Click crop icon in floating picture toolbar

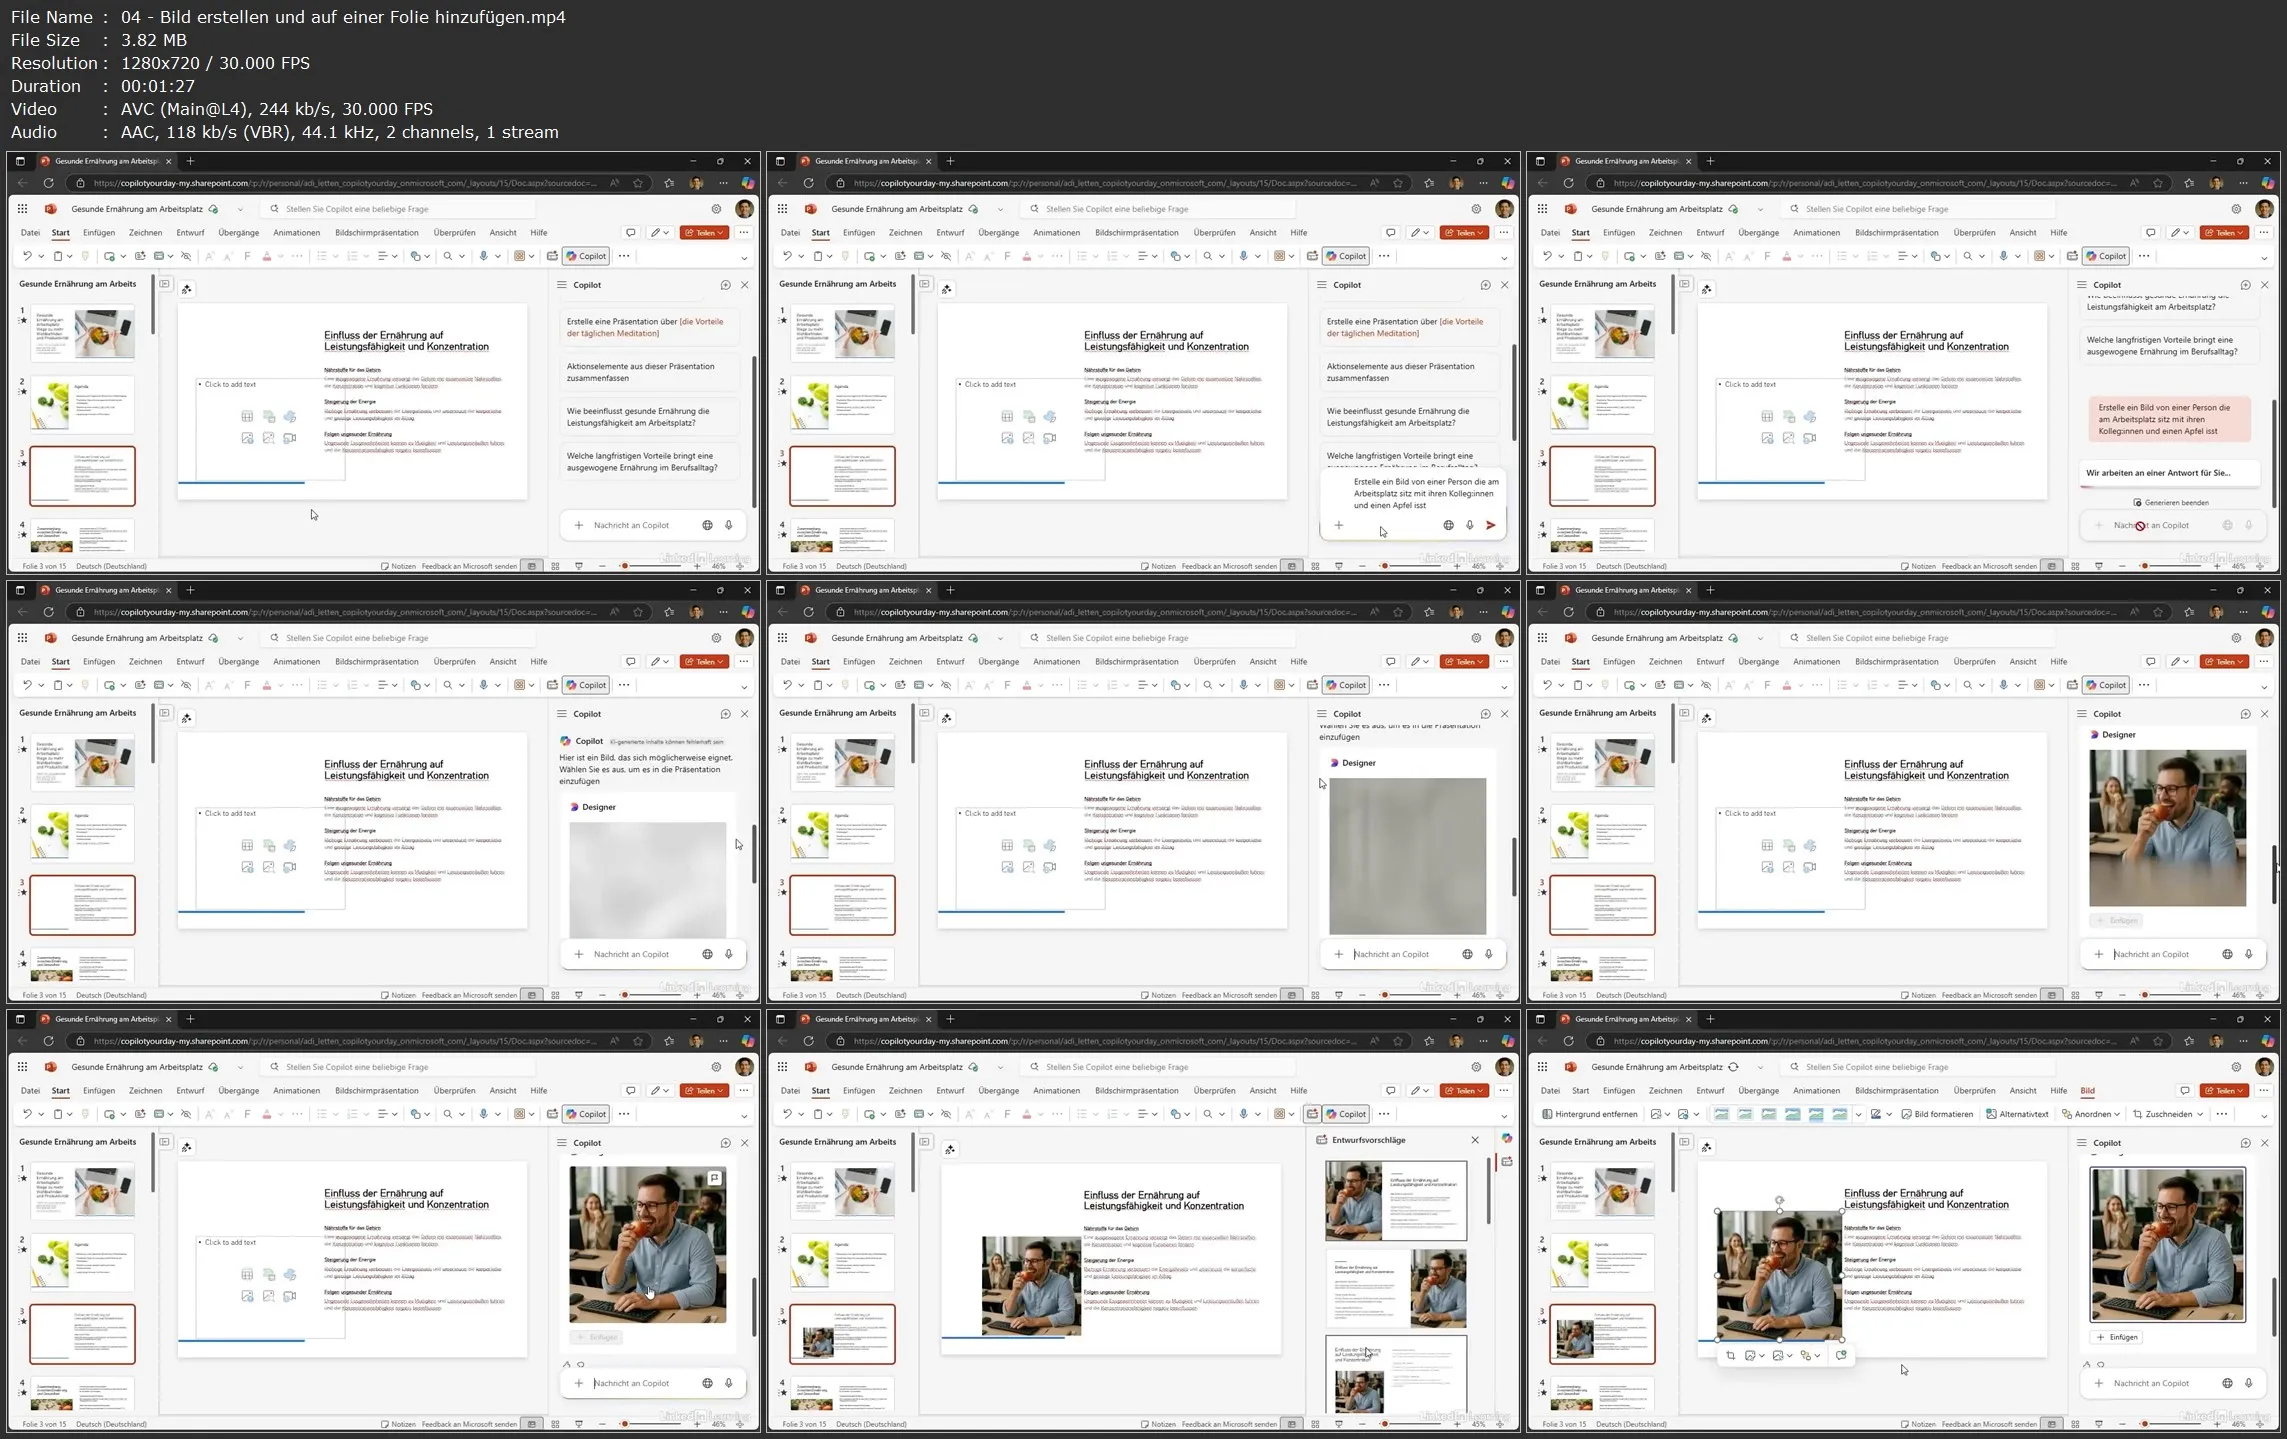(1730, 1356)
